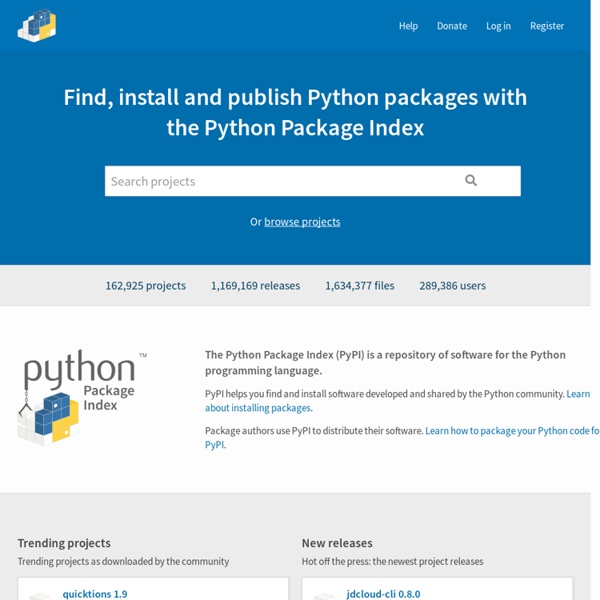This screenshot has height=600, width=600.
Task: Open Learn about installing packages link
Action: (x=258, y=408)
